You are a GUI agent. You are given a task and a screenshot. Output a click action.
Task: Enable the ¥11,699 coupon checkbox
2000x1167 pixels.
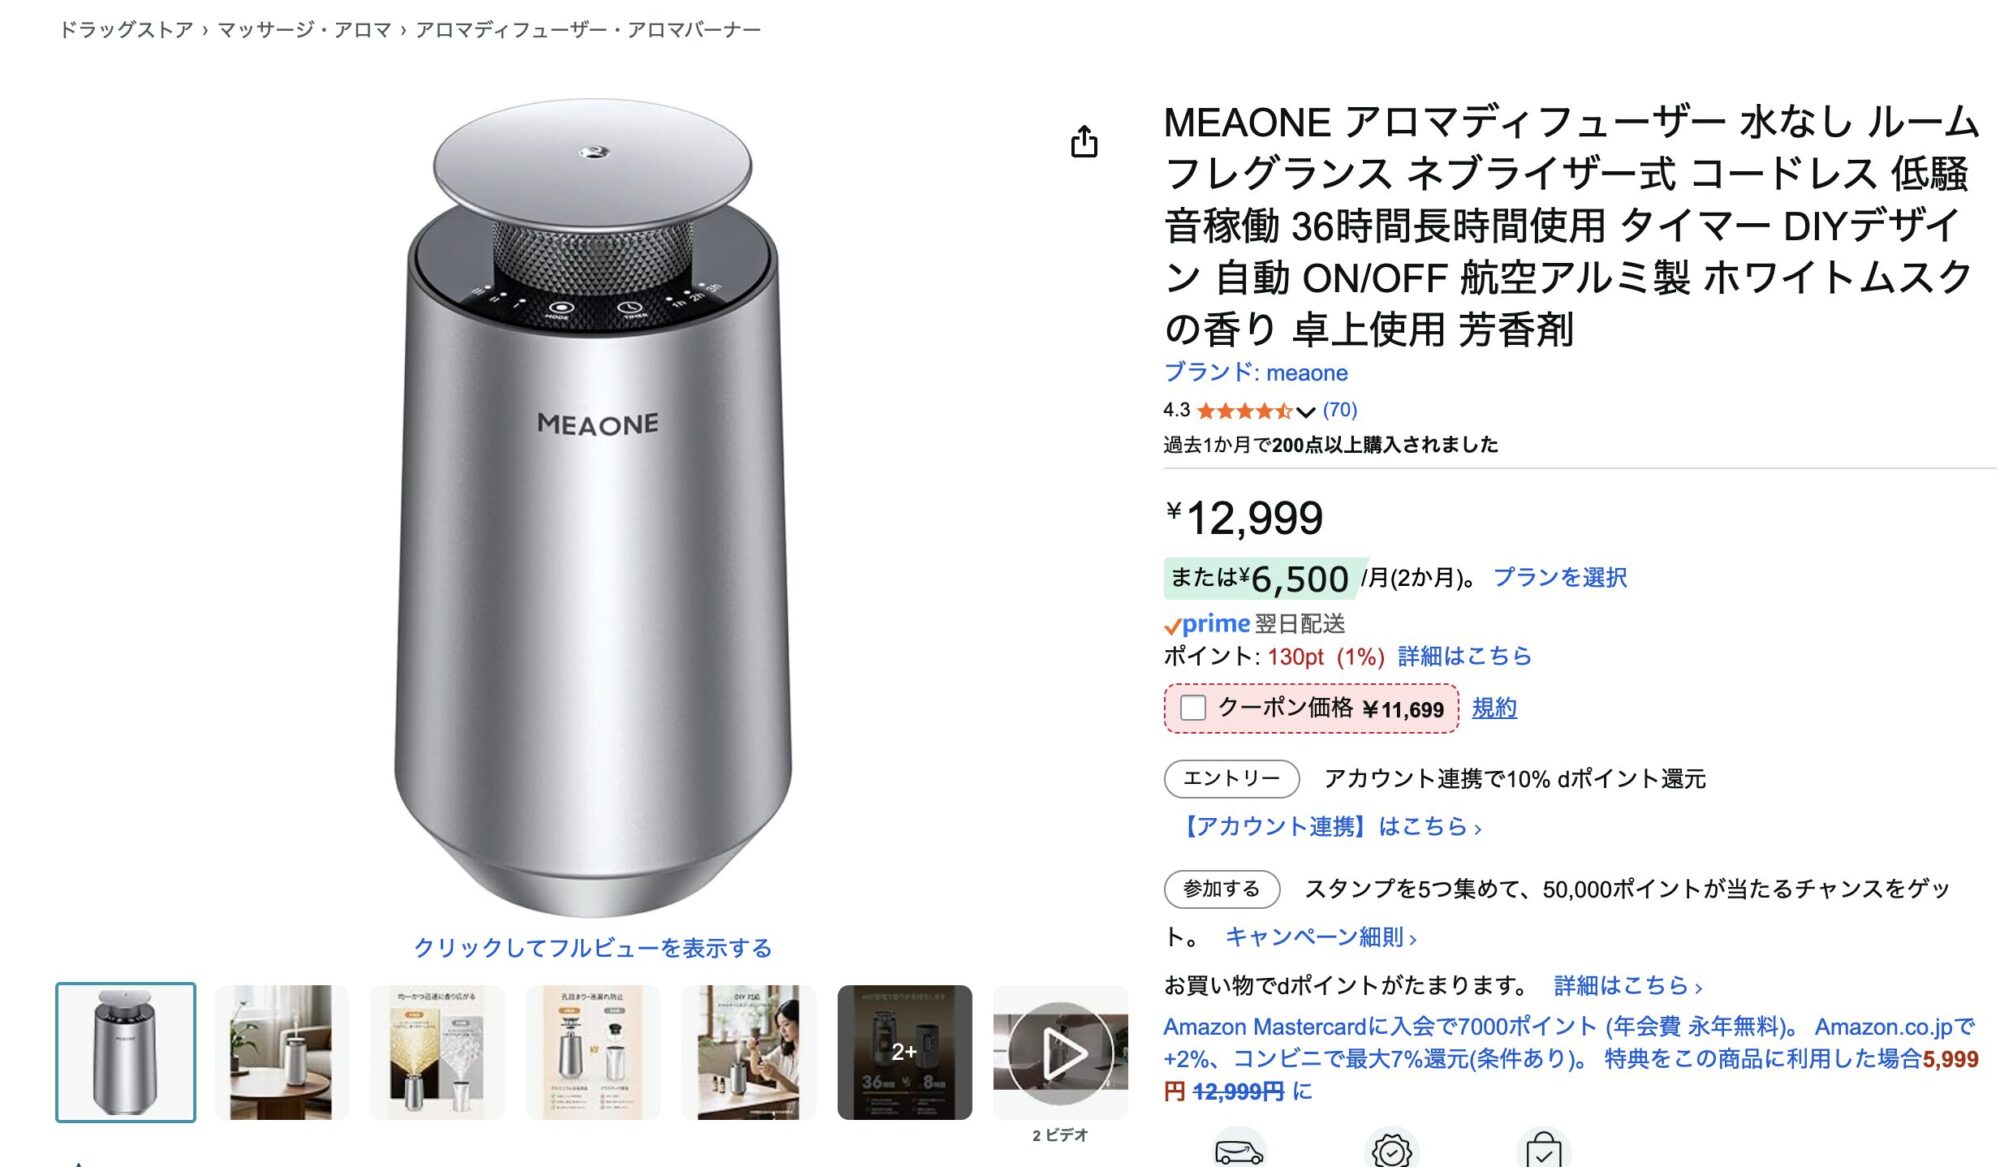[1193, 708]
